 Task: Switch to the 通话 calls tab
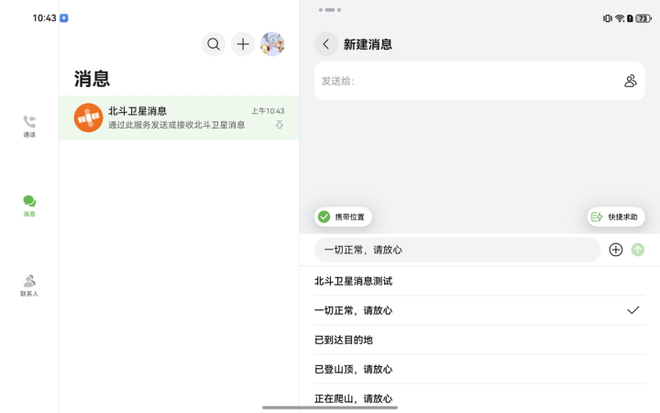click(29, 126)
